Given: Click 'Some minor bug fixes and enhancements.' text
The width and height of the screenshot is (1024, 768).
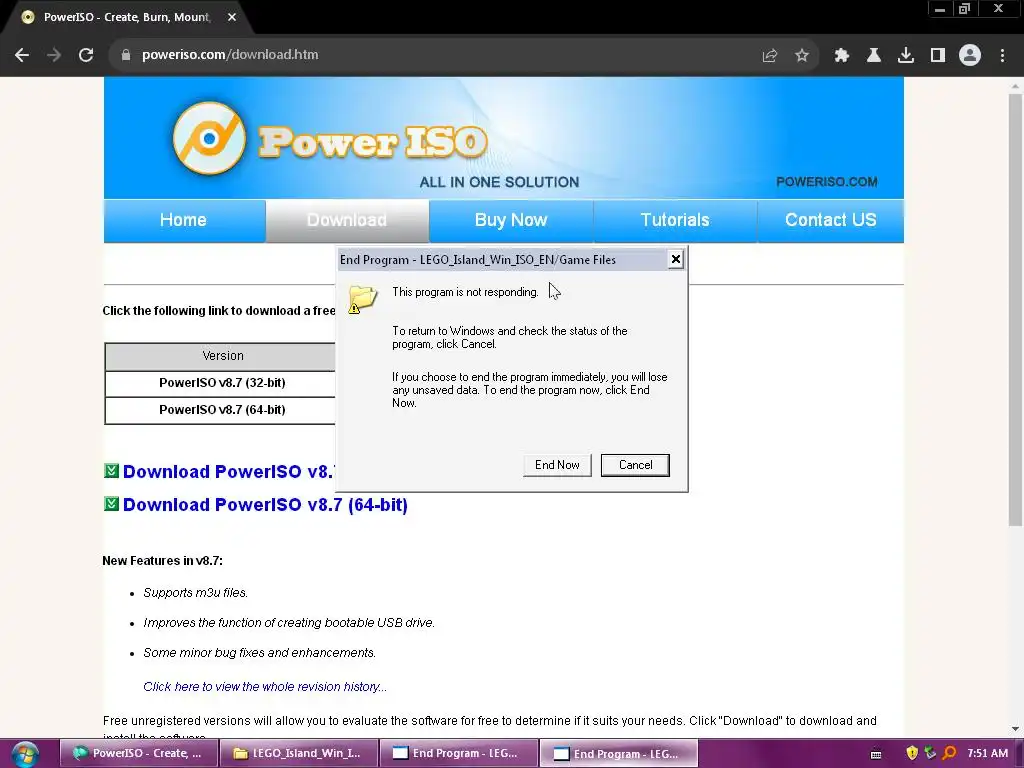Looking at the screenshot, I should (x=259, y=653).
